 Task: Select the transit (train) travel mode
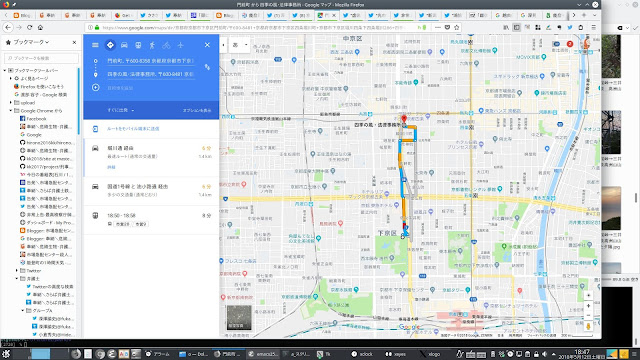coord(138,45)
